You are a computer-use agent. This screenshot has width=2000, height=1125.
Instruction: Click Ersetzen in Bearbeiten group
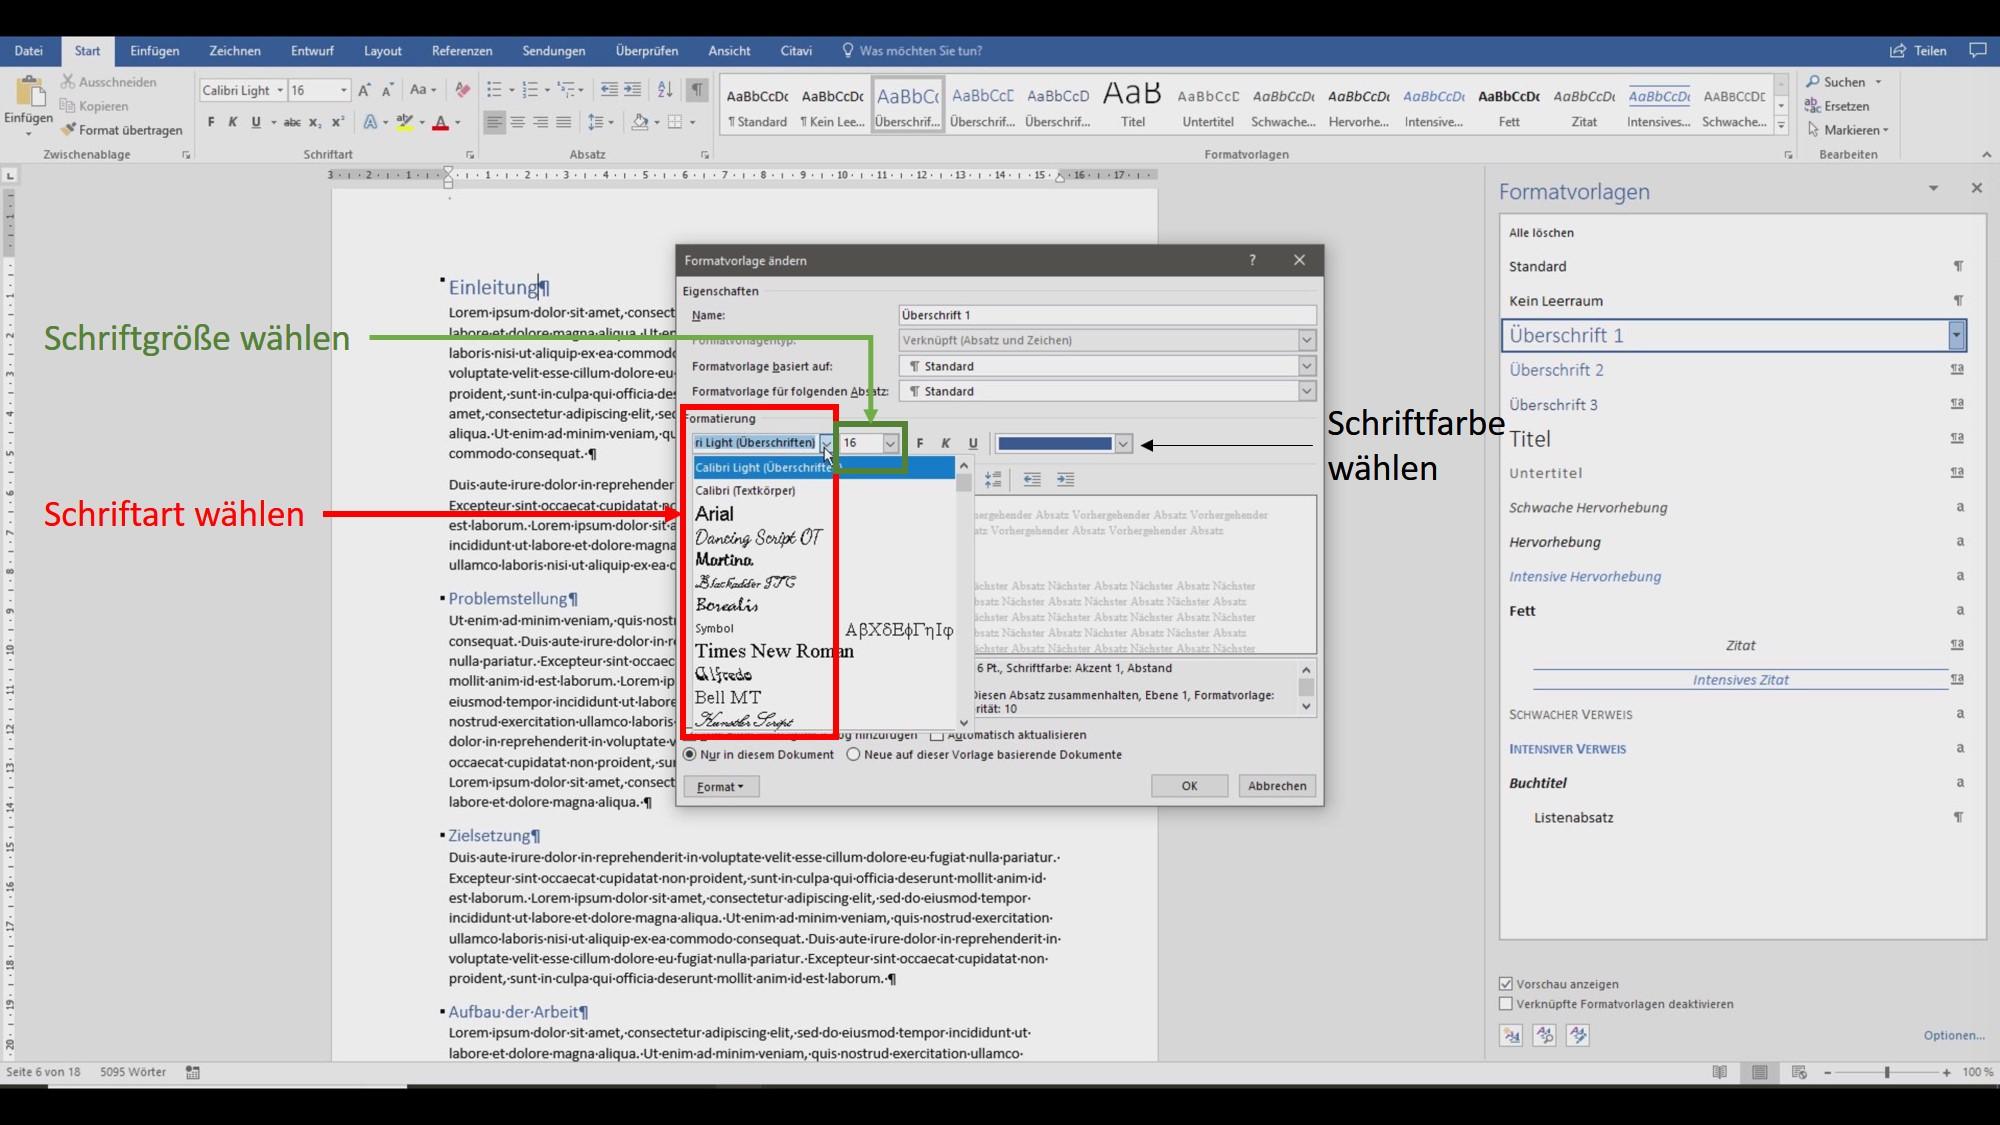1837,106
